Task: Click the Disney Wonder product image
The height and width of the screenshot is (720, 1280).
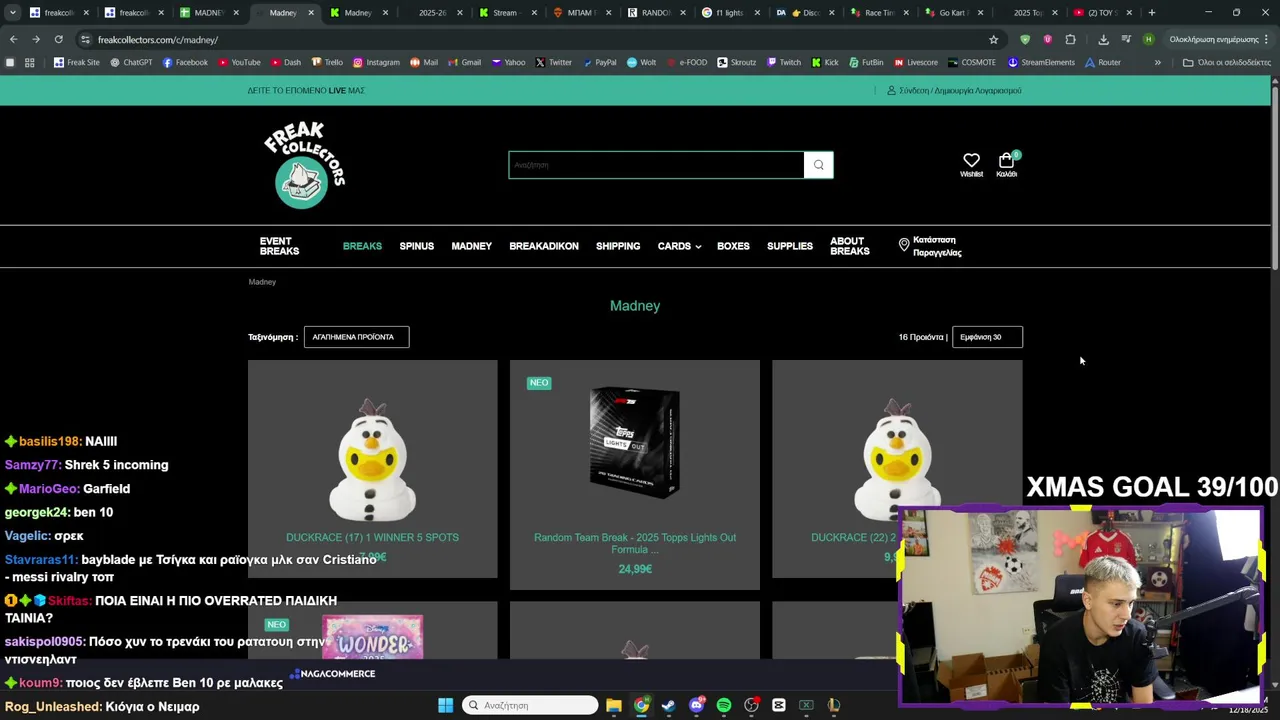Action: [x=372, y=637]
